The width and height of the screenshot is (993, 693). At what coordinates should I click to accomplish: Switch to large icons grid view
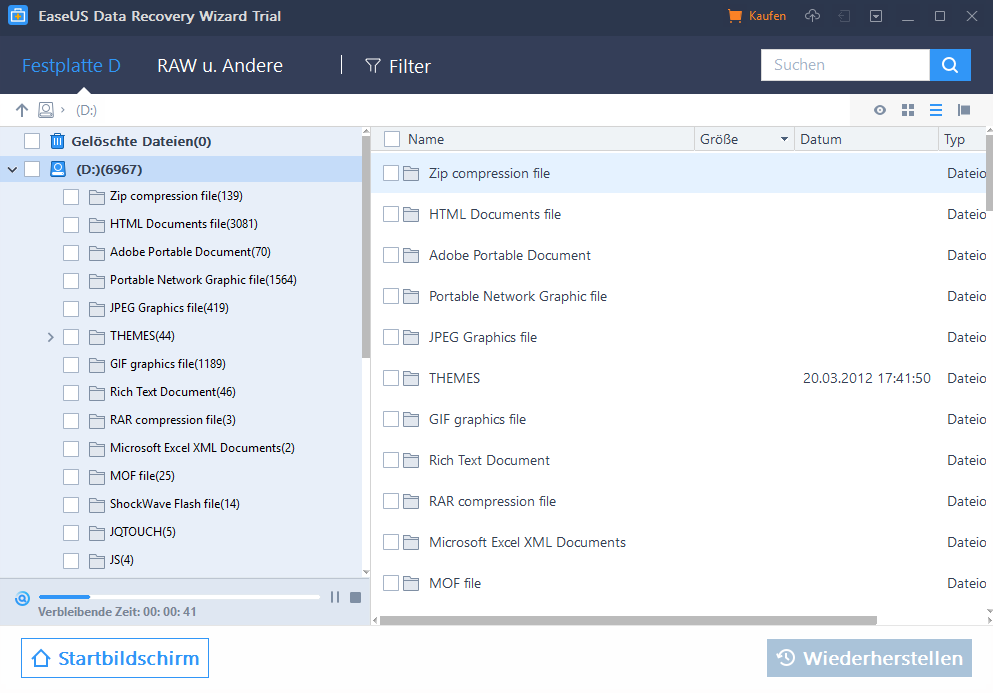tap(908, 110)
